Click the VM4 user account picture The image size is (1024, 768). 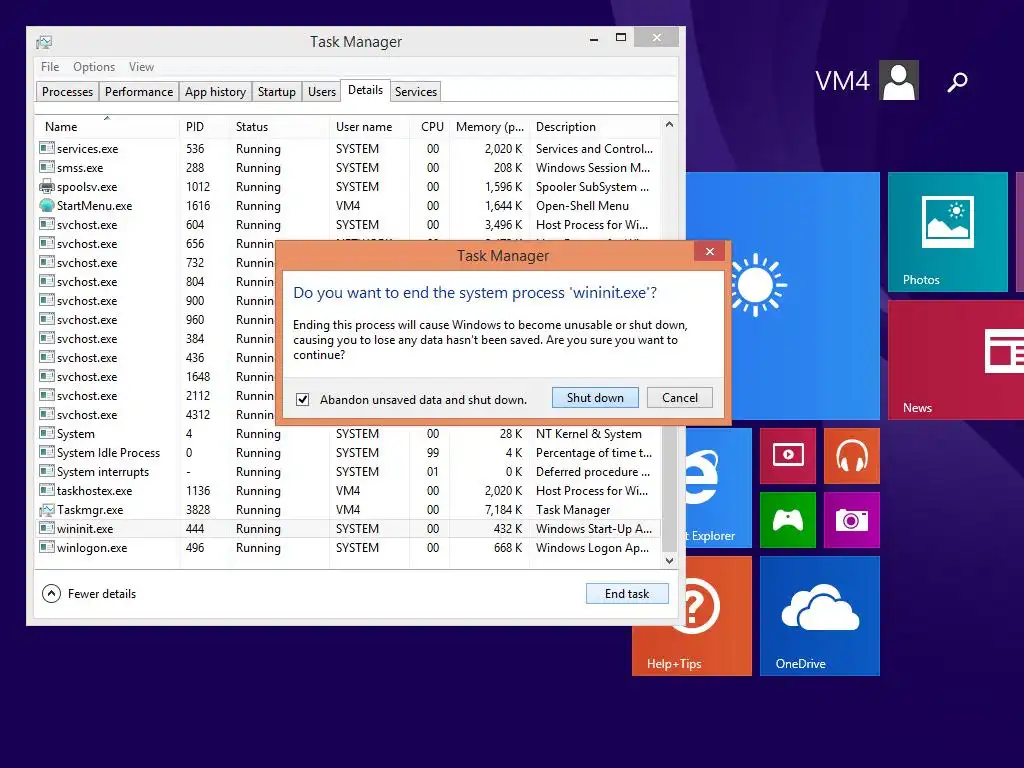pyautogui.click(x=899, y=80)
